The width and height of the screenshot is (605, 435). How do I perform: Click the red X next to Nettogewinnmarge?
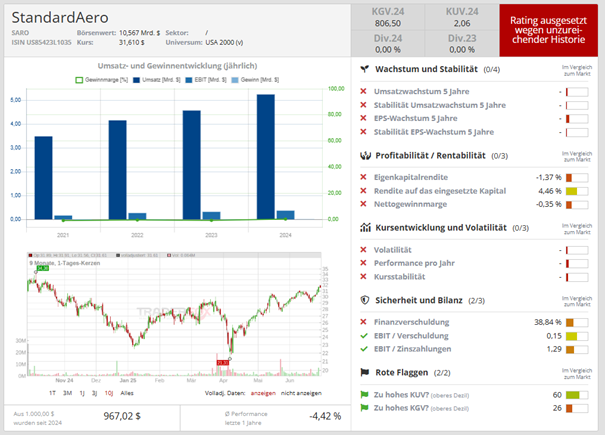pyautogui.click(x=363, y=204)
